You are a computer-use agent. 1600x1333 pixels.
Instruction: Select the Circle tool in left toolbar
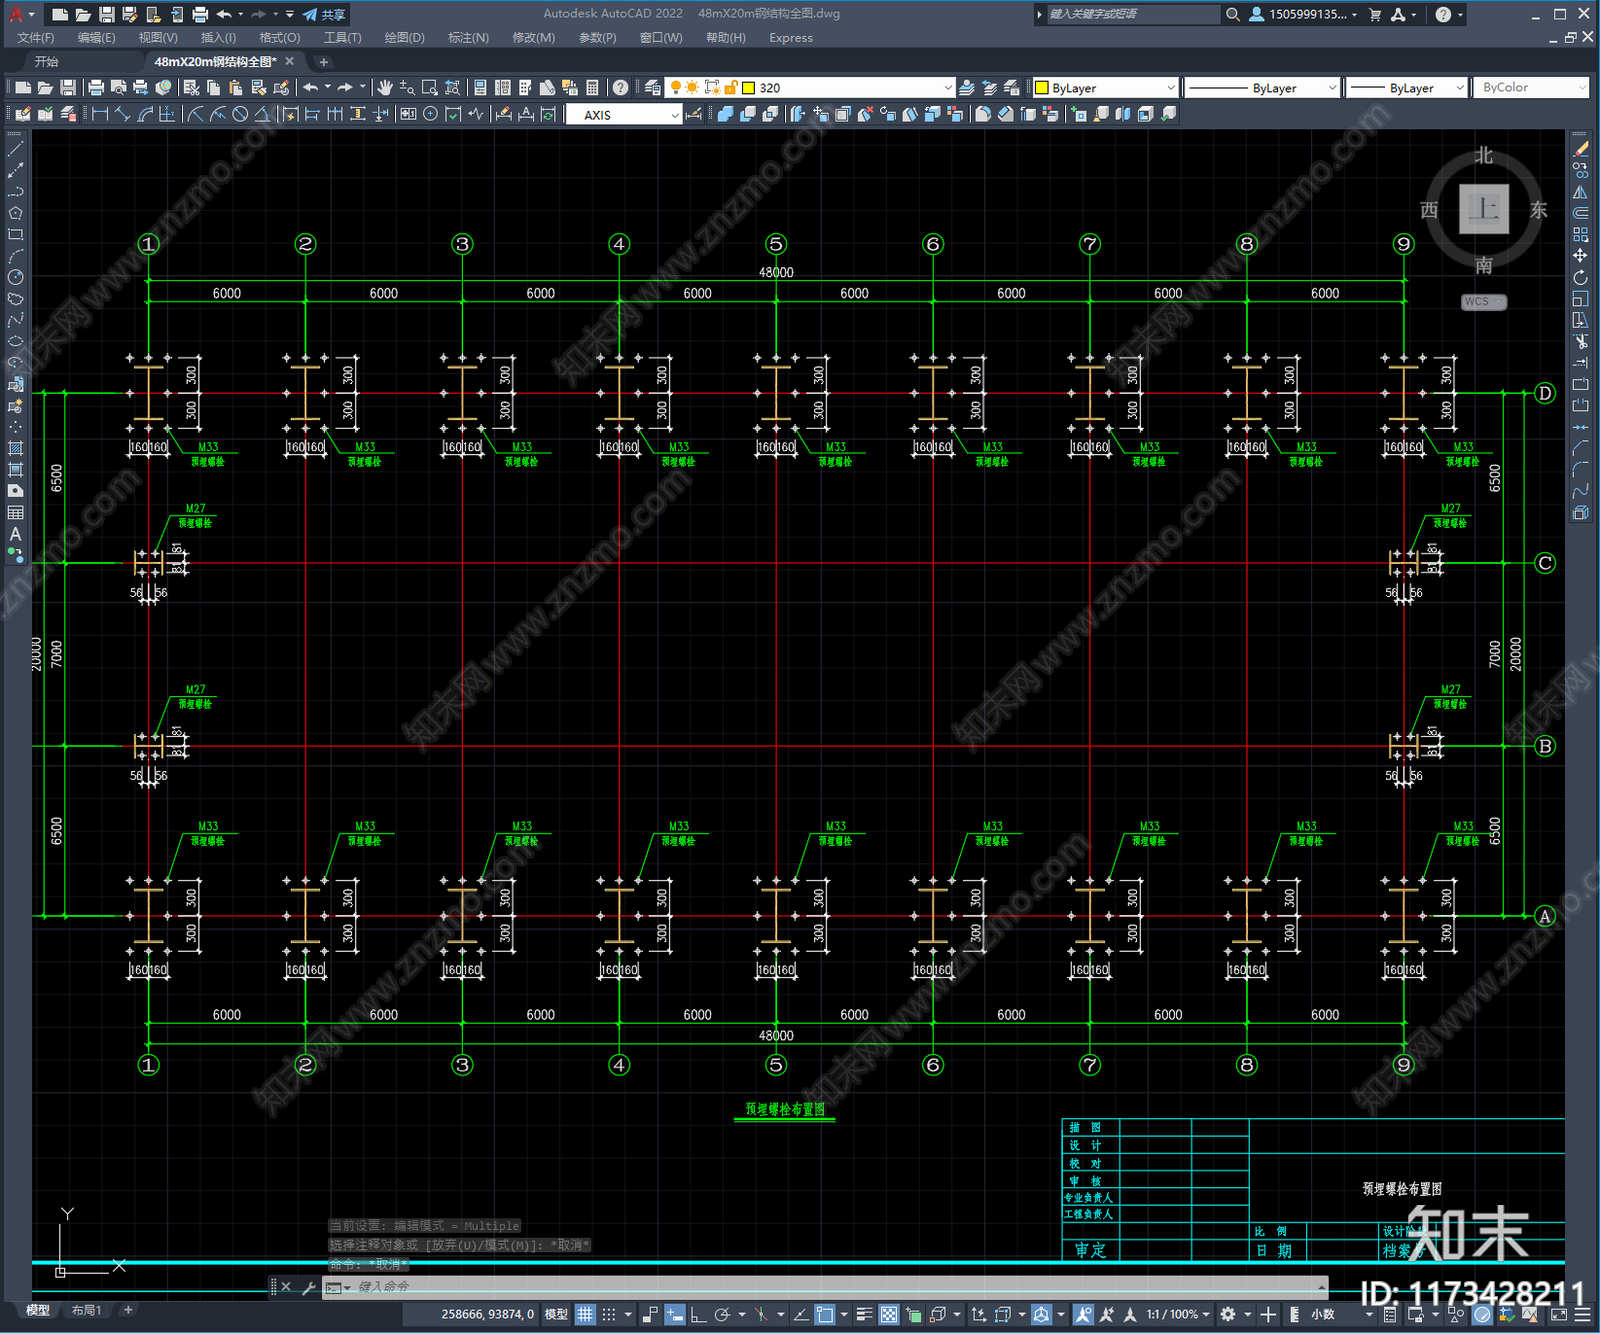coord(15,277)
